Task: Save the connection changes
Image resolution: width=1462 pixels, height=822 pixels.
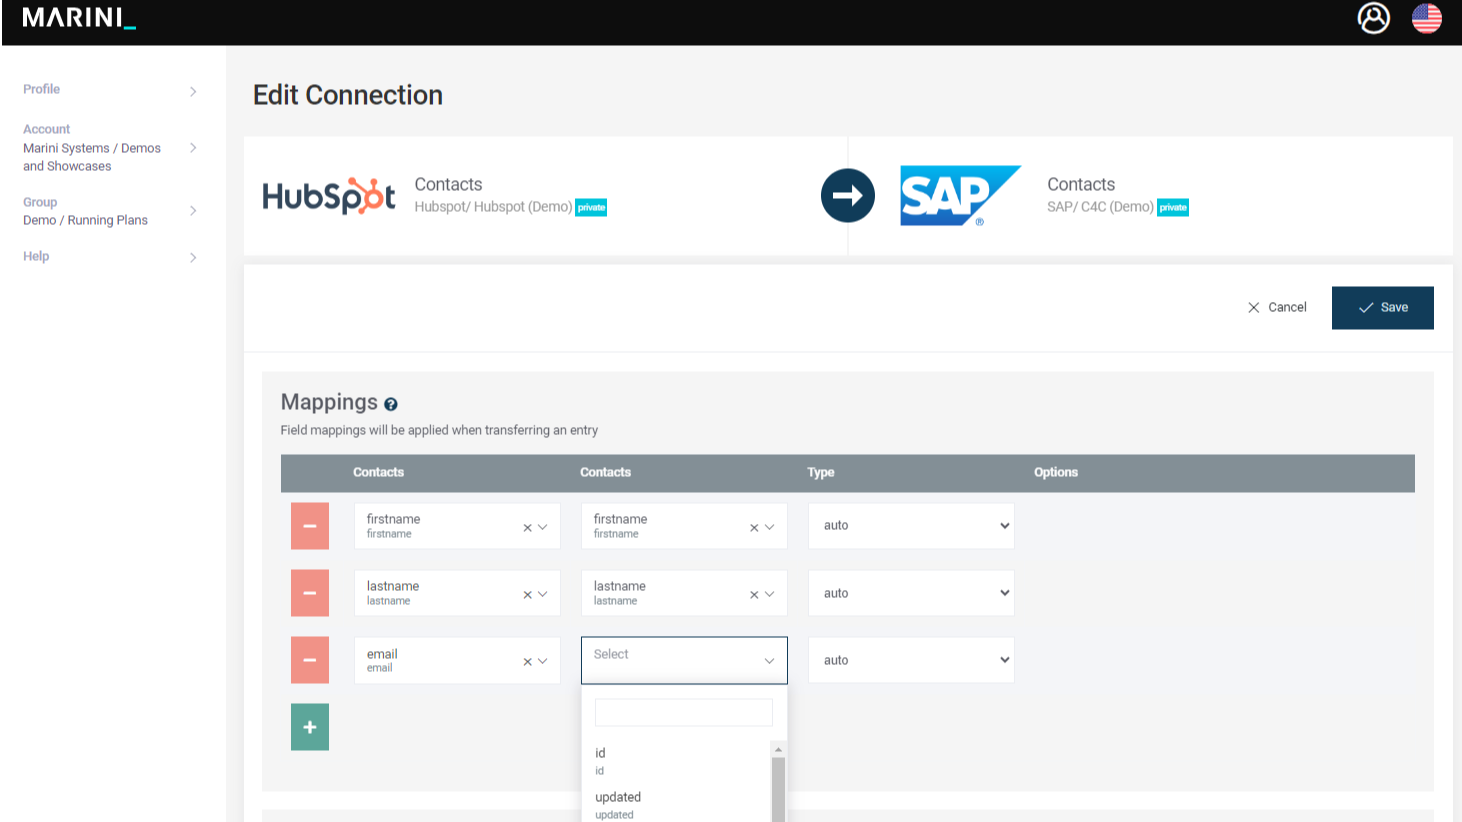Action: [x=1382, y=308]
